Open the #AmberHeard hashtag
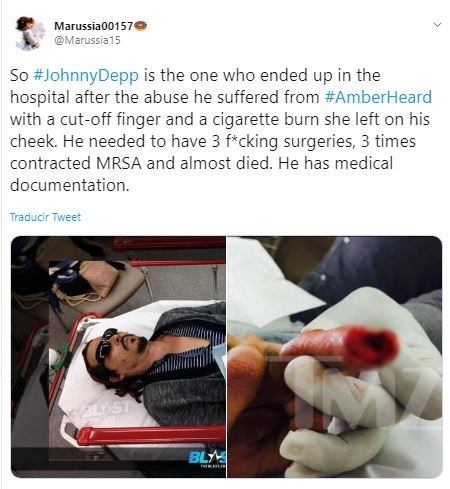The image size is (450, 489). [x=378, y=97]
